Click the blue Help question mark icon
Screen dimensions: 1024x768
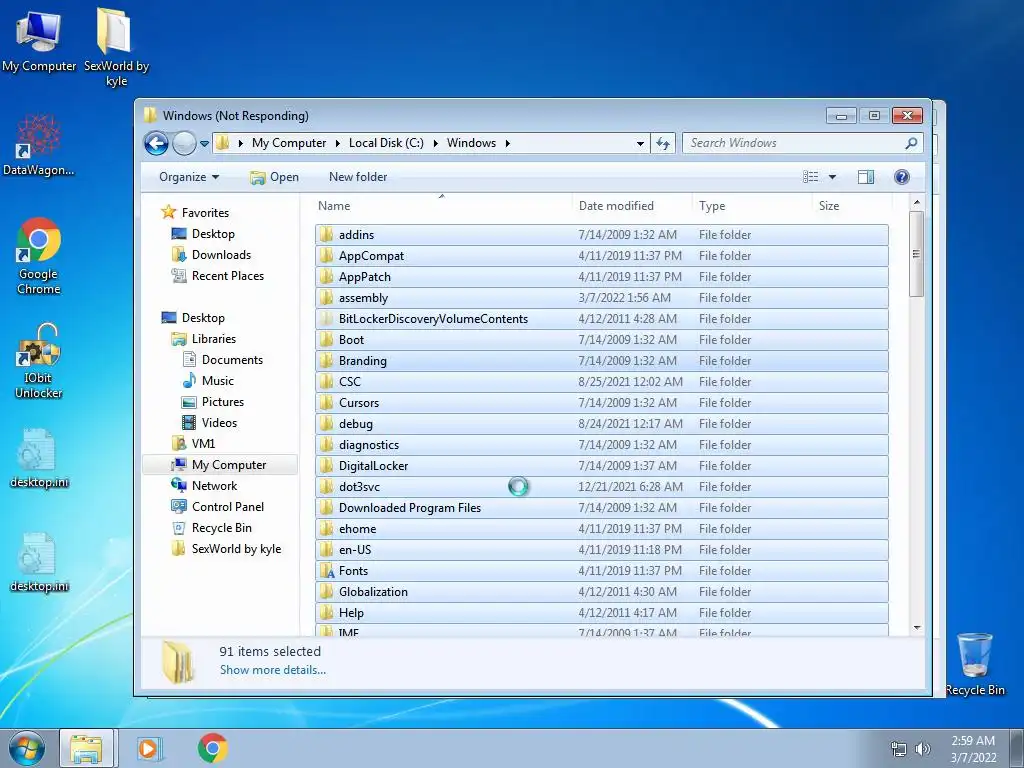coord(902,177)
